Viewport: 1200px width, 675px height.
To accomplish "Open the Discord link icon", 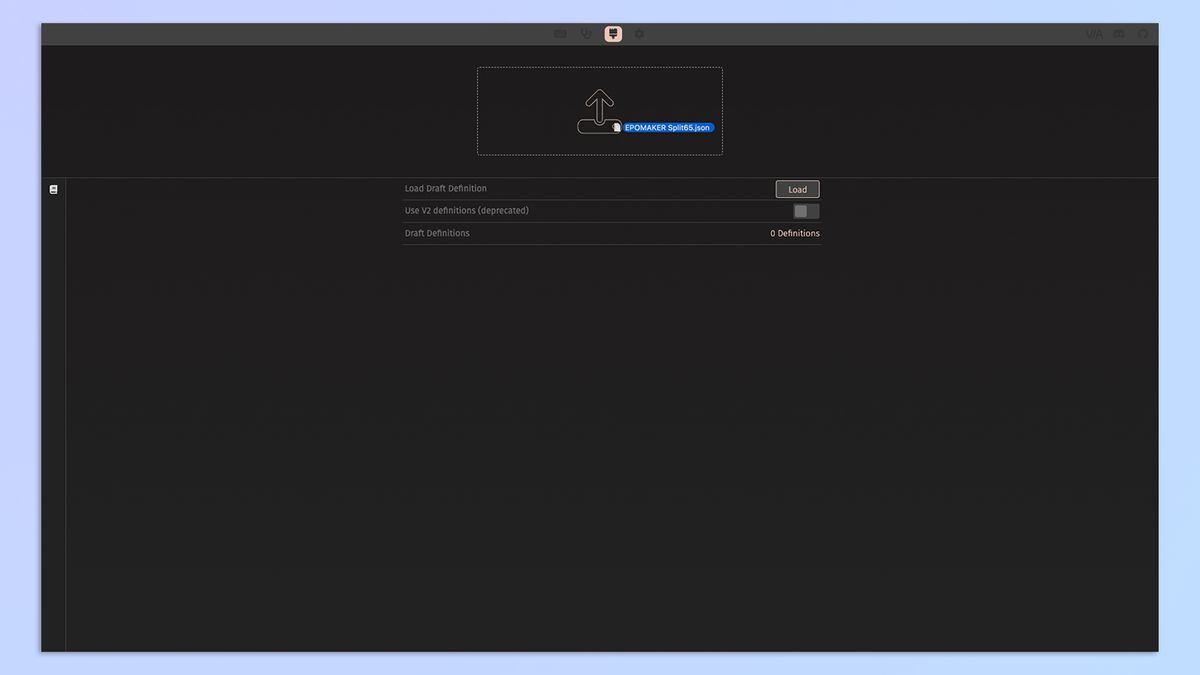I will click(x=1119, y=34).
